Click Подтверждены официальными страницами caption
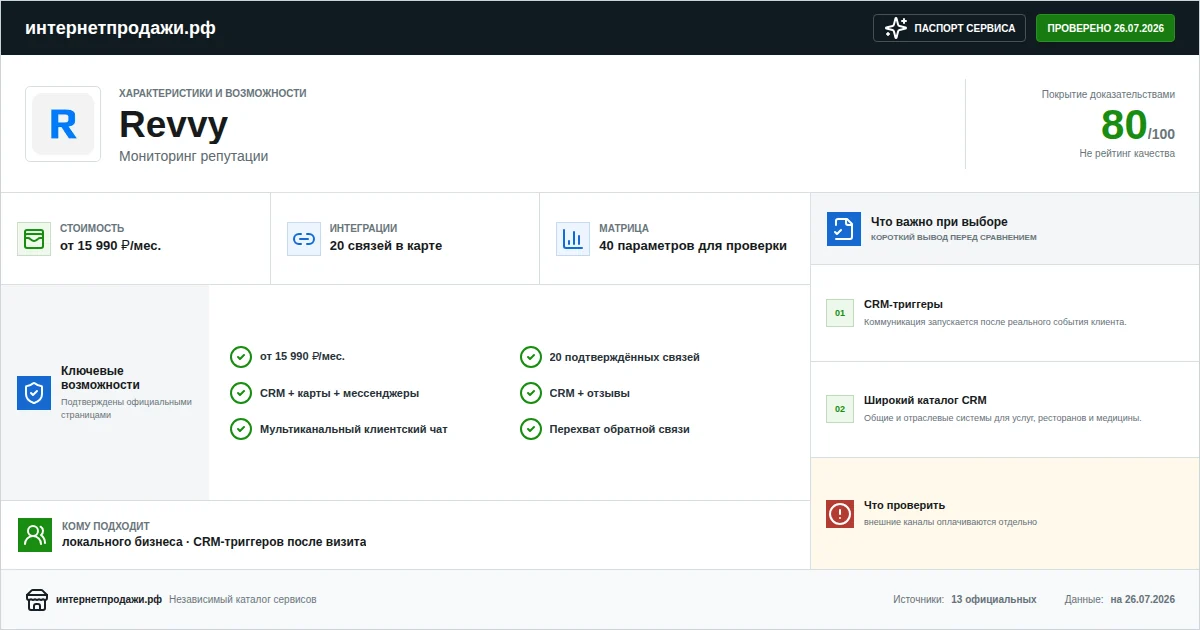This screenshot has height=630, width=1200. click(x=126, y=408)
